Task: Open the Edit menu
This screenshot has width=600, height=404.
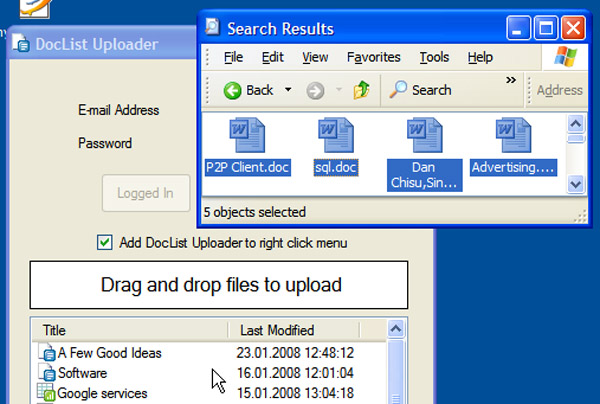Action: tap(272, 57)
